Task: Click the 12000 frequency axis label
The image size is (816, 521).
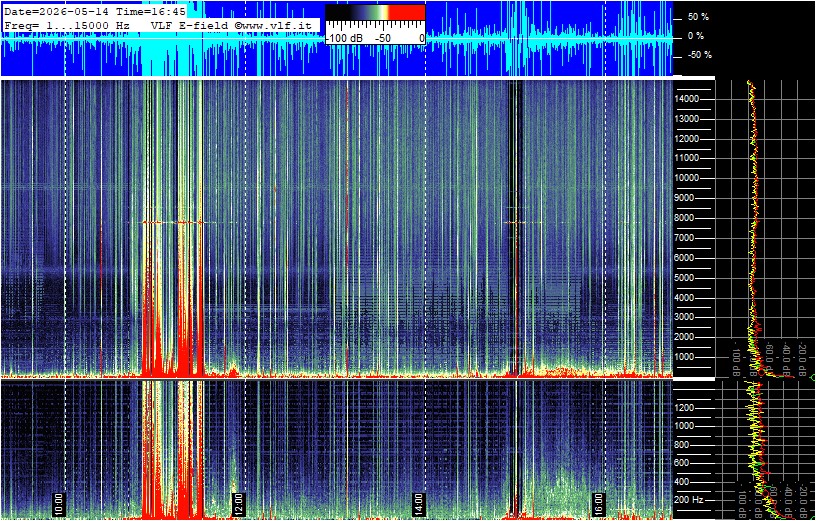Action: [687, 139]
